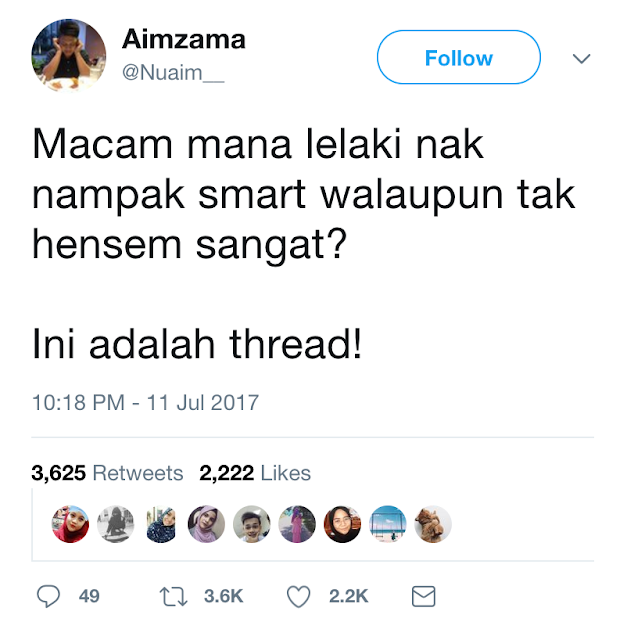Image resolution: width=627 pixels, height=640 pixels.
Task: Open the red hijab liker avatar
Action: (x=70, y=524)
